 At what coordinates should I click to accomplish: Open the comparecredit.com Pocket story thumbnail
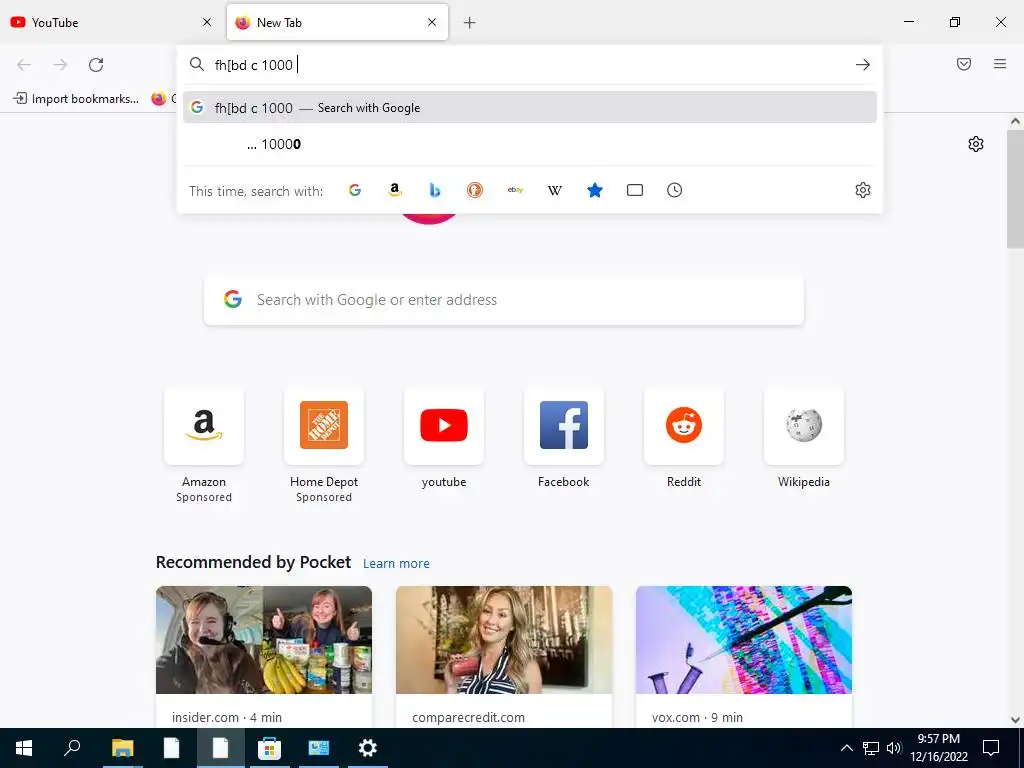coord(504,640)
